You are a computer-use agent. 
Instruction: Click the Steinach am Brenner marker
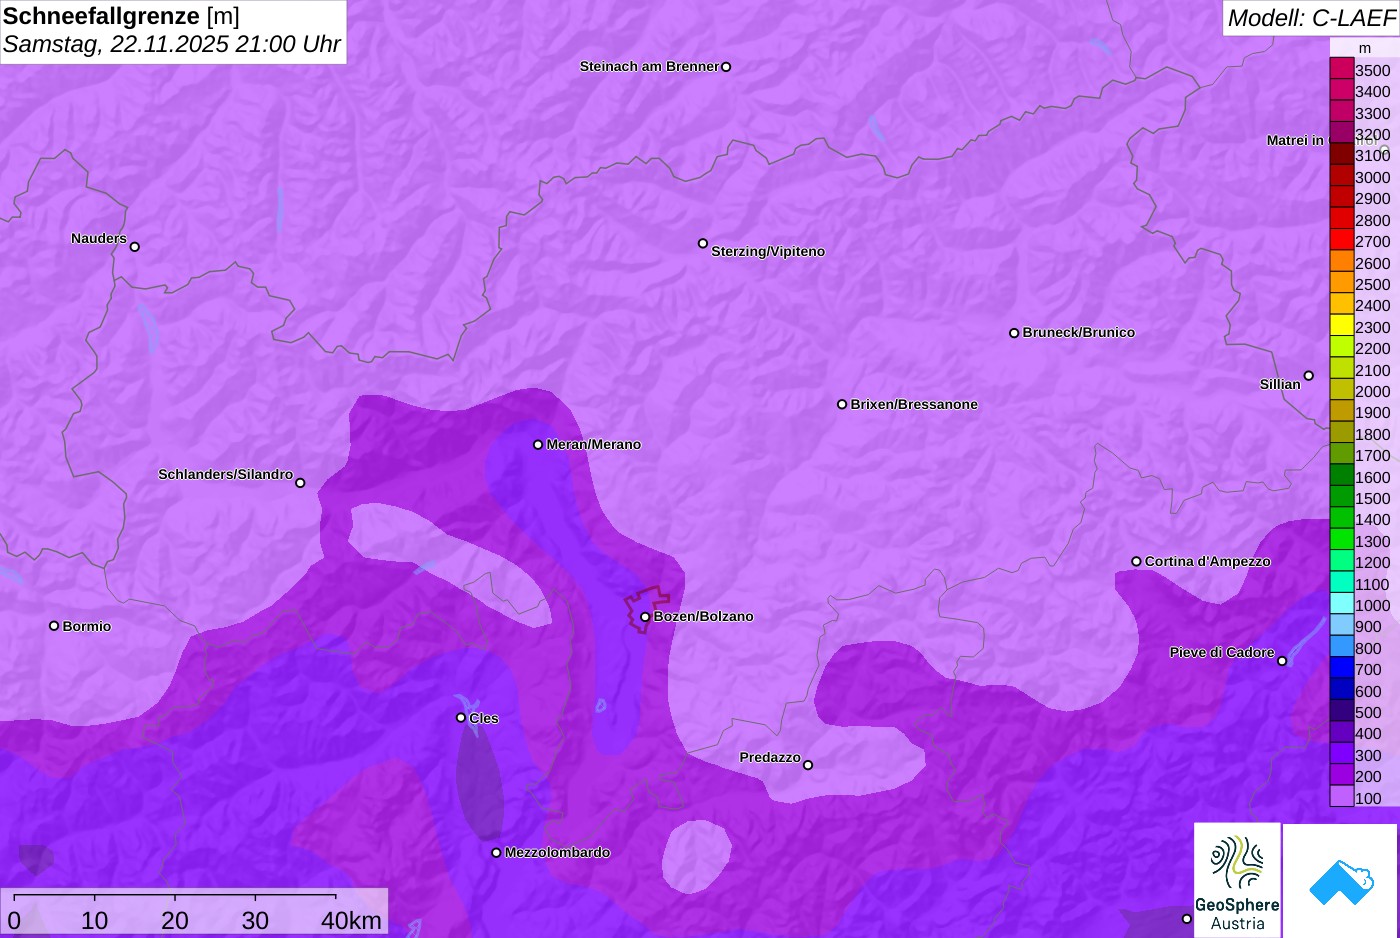tap(726, 67)
